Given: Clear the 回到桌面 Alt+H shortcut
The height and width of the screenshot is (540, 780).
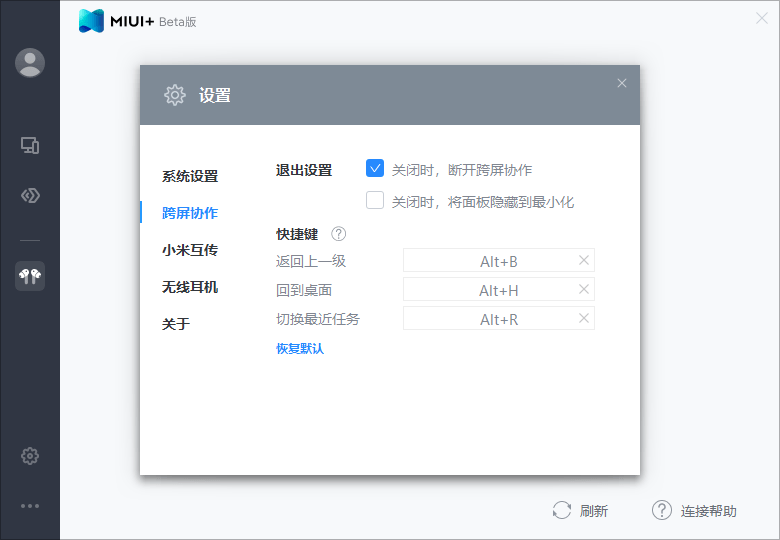Looking at the screenshot, I should (585, 290).
